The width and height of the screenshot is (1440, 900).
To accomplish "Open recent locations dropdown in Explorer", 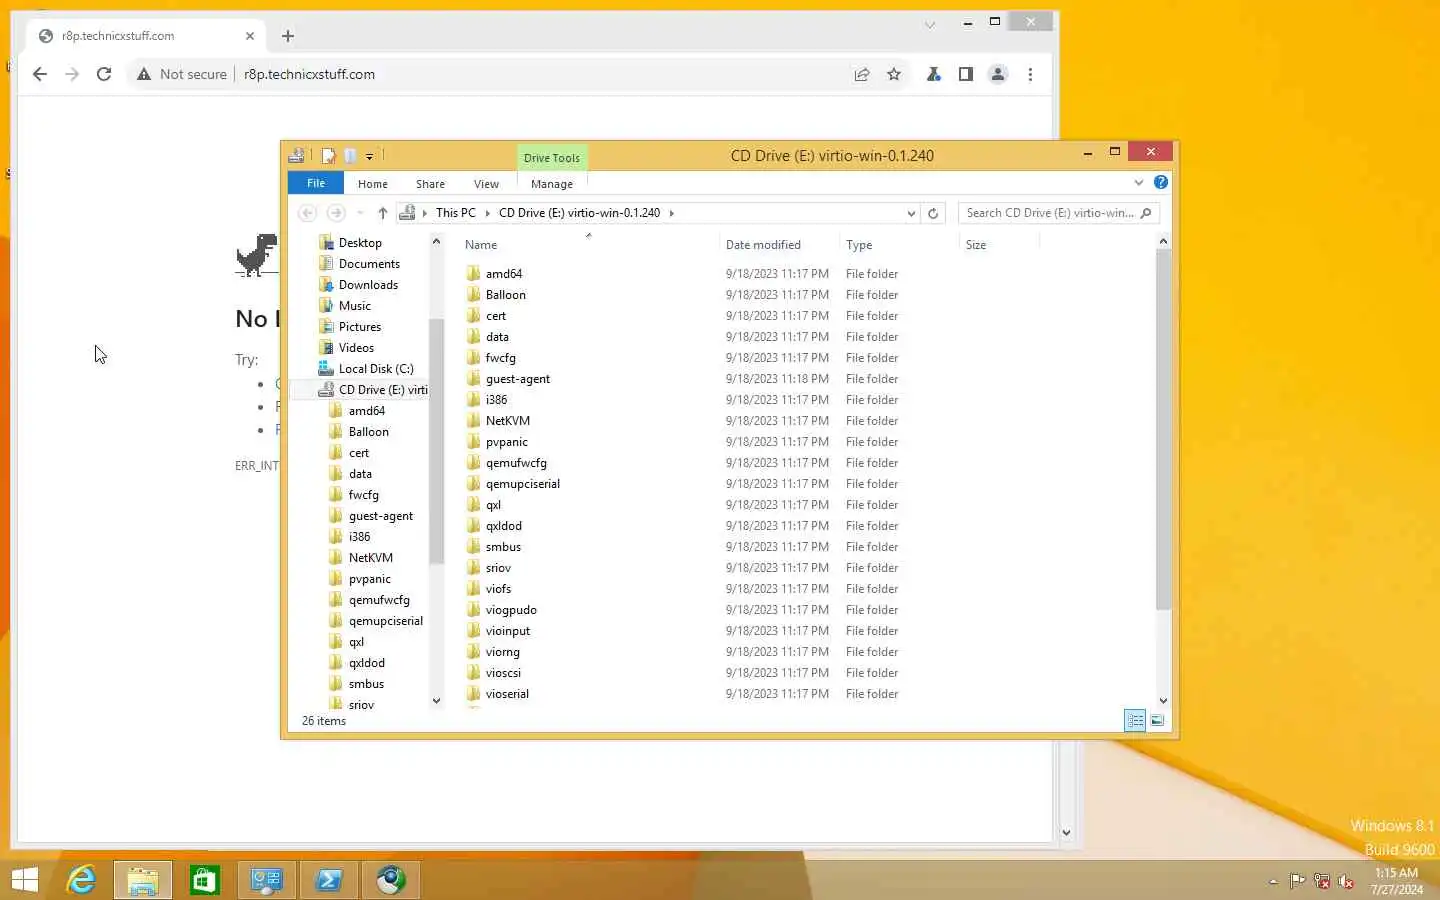I will (x=360, y=213).
